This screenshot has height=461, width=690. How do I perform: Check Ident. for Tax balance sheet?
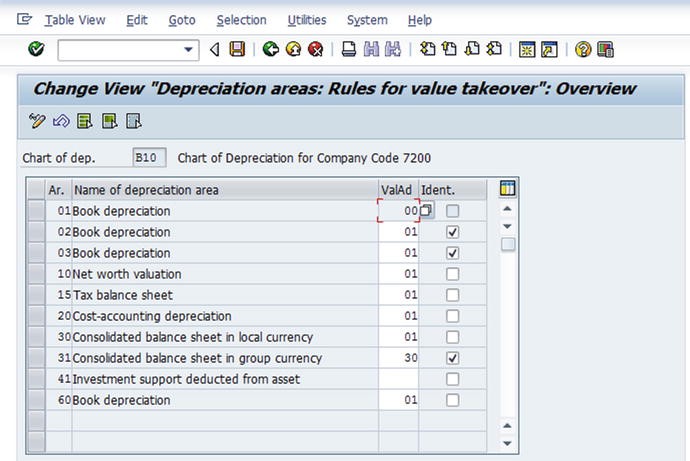[452, 295]
